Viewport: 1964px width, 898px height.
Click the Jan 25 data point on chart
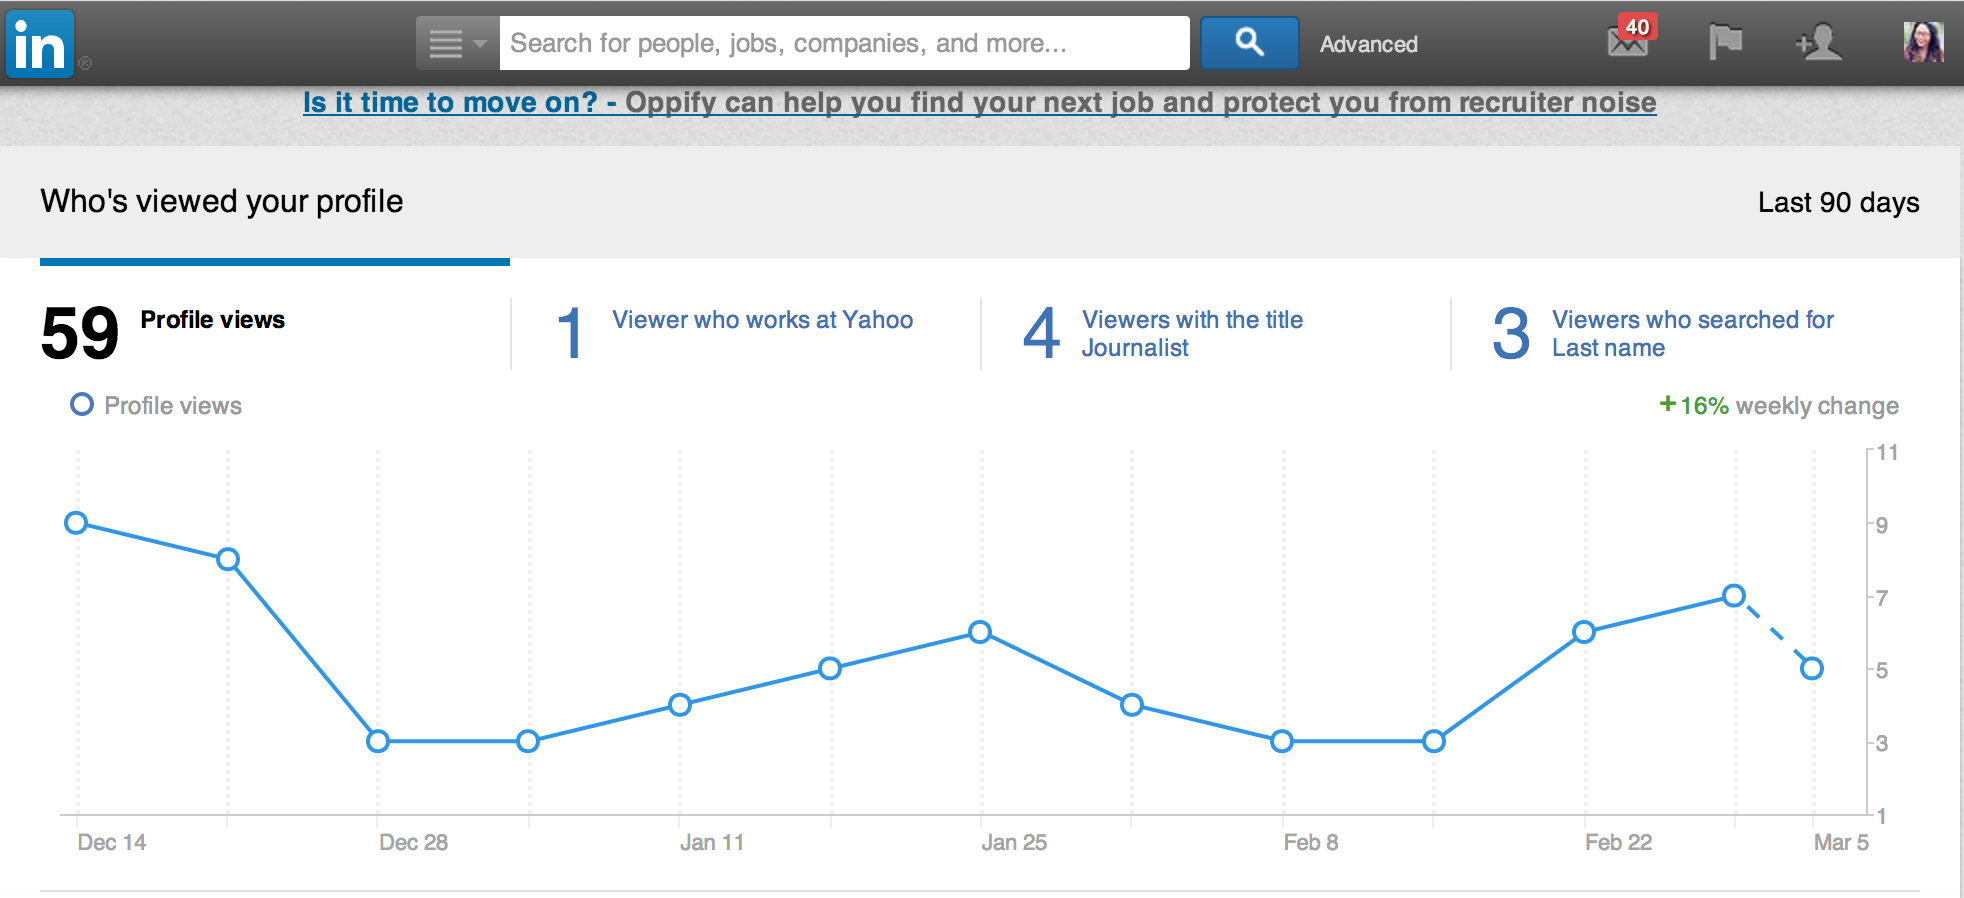[980, 632]
